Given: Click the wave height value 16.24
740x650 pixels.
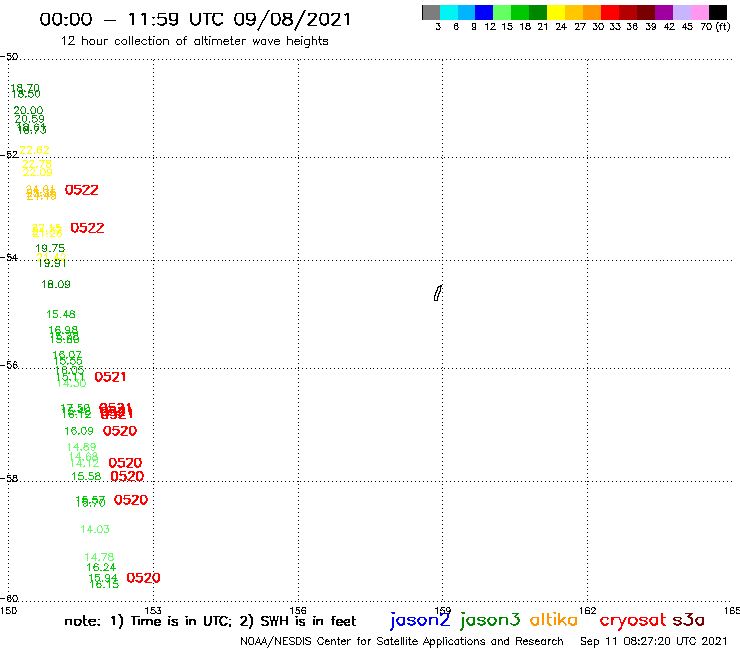Looking at the screenshot, I should click(101, 567).
